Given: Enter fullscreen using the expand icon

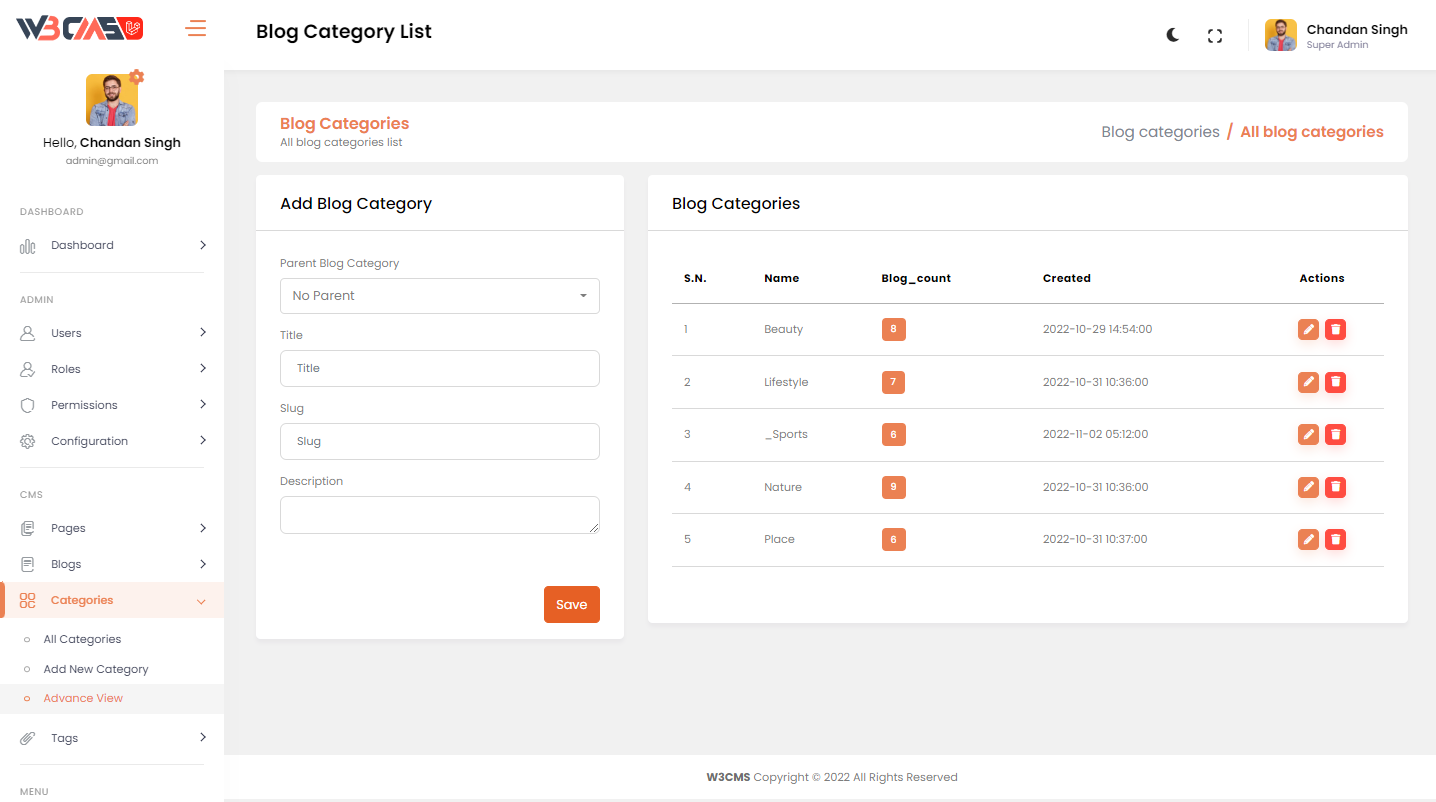Looking at the screenshot, I should (1215, 36).
